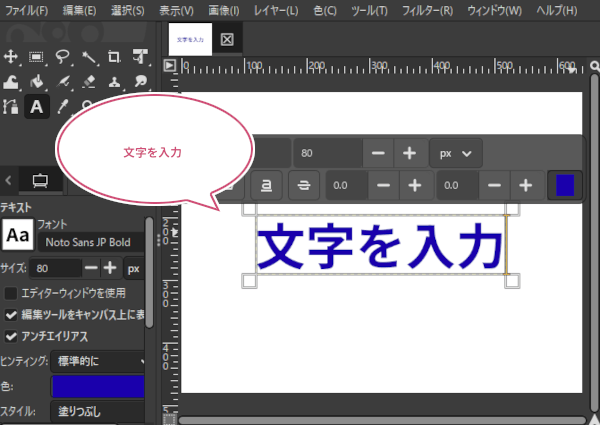The image size is (600, 425).
Task: Select the Paths tool
Action: coord(11,107)
